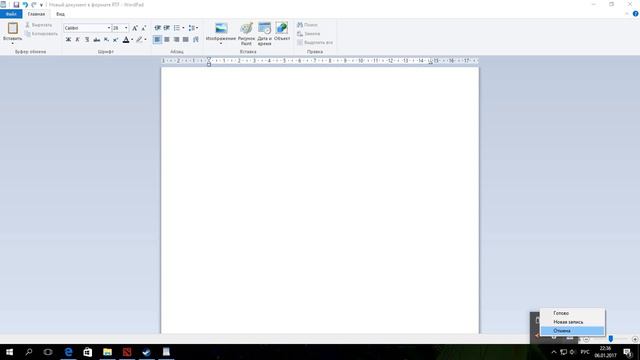This screenshot has height=360, width=640.
Task: Toggle italic formatting К
Action: coord(78,40)
